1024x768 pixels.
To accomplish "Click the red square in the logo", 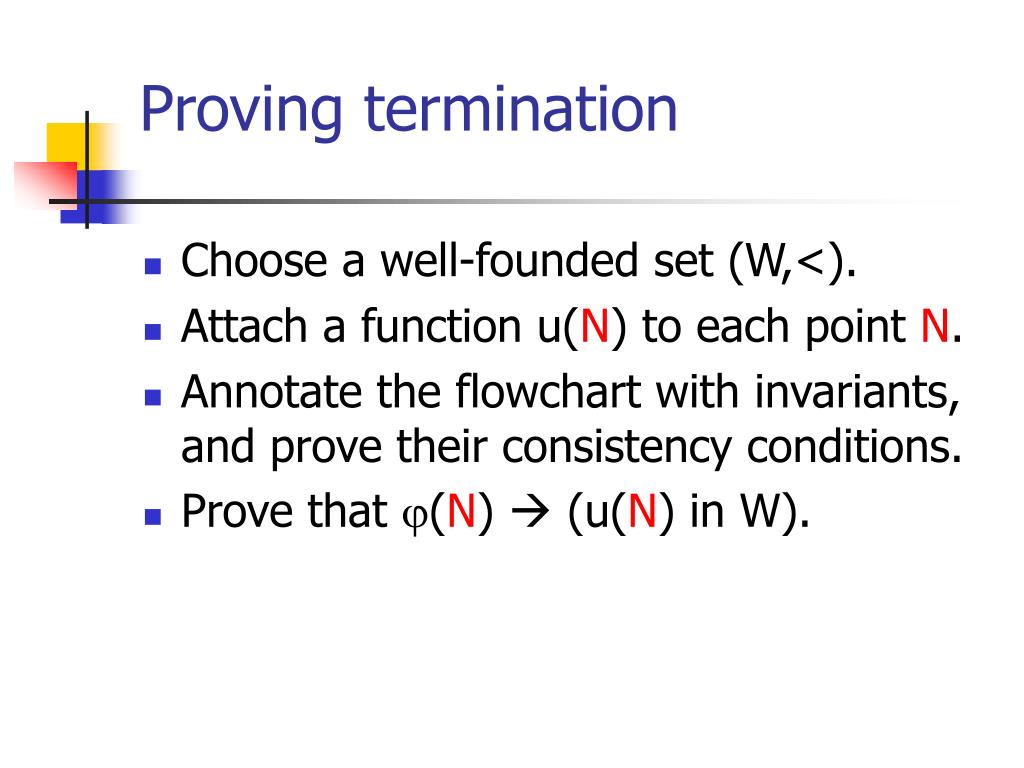I will pos(46,184).
